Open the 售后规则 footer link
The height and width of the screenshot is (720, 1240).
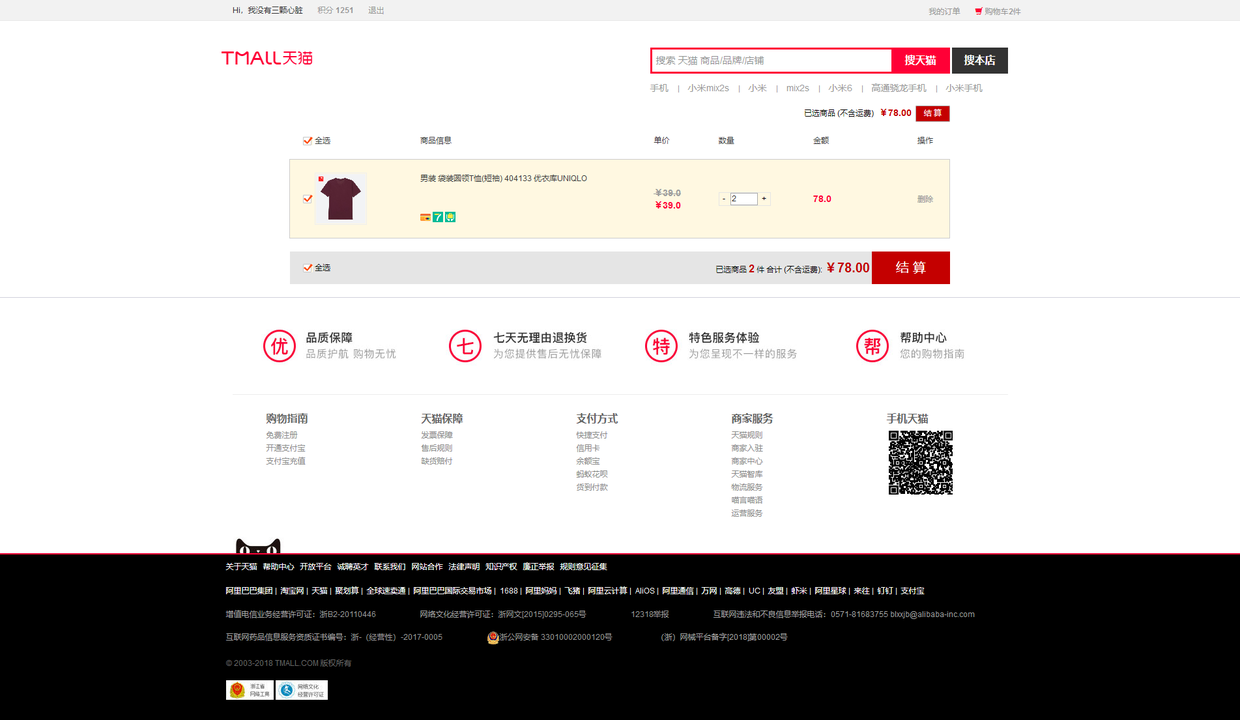437,449
